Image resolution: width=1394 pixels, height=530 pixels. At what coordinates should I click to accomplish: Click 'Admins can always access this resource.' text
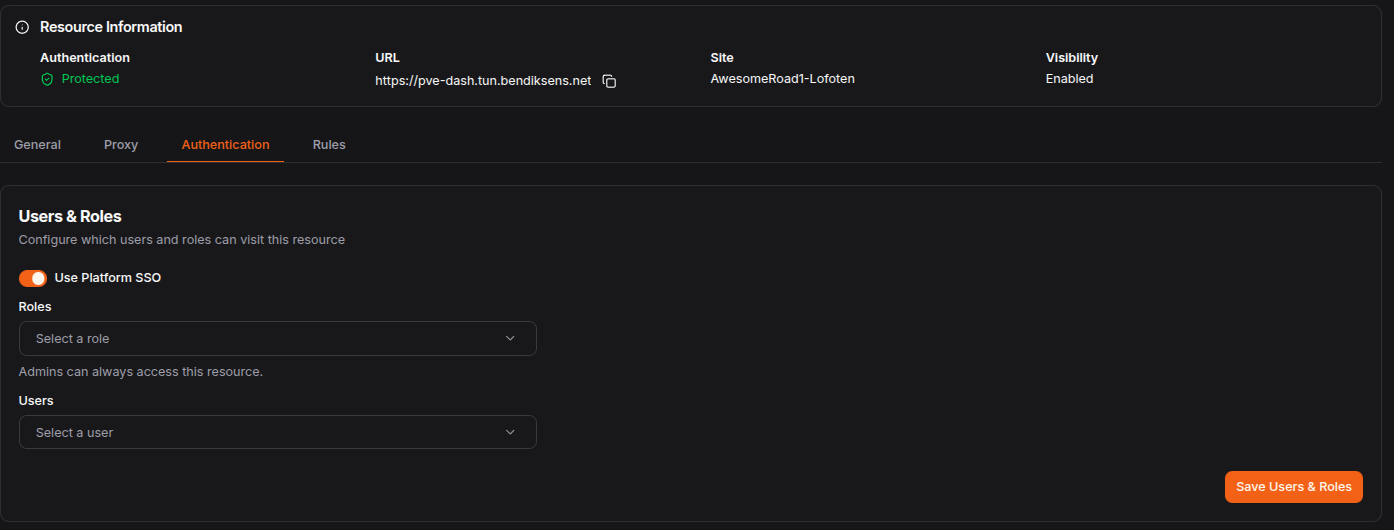(141, 372)
